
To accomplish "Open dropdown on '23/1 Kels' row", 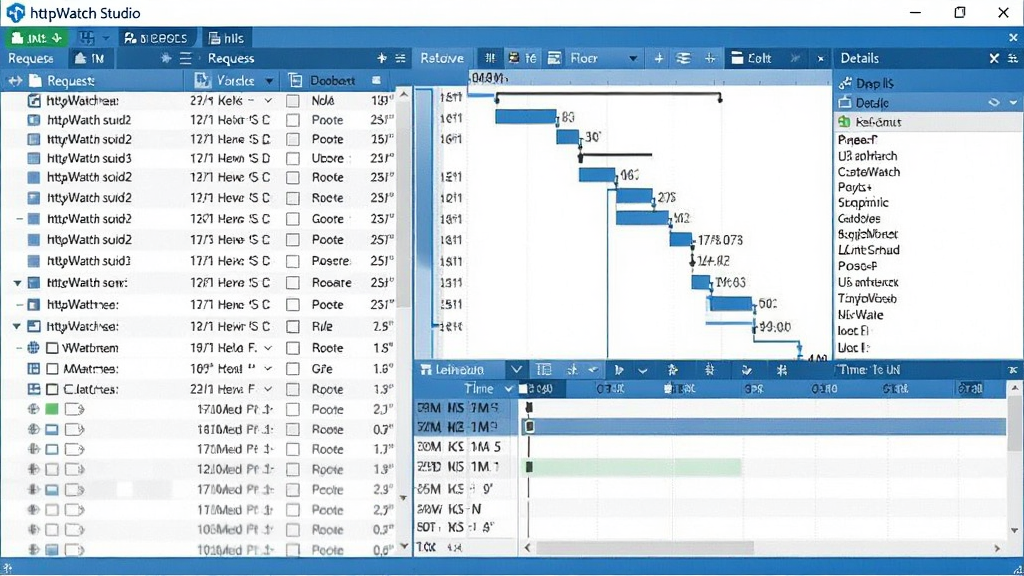I will pyautogui.click(x=268, y=101).
